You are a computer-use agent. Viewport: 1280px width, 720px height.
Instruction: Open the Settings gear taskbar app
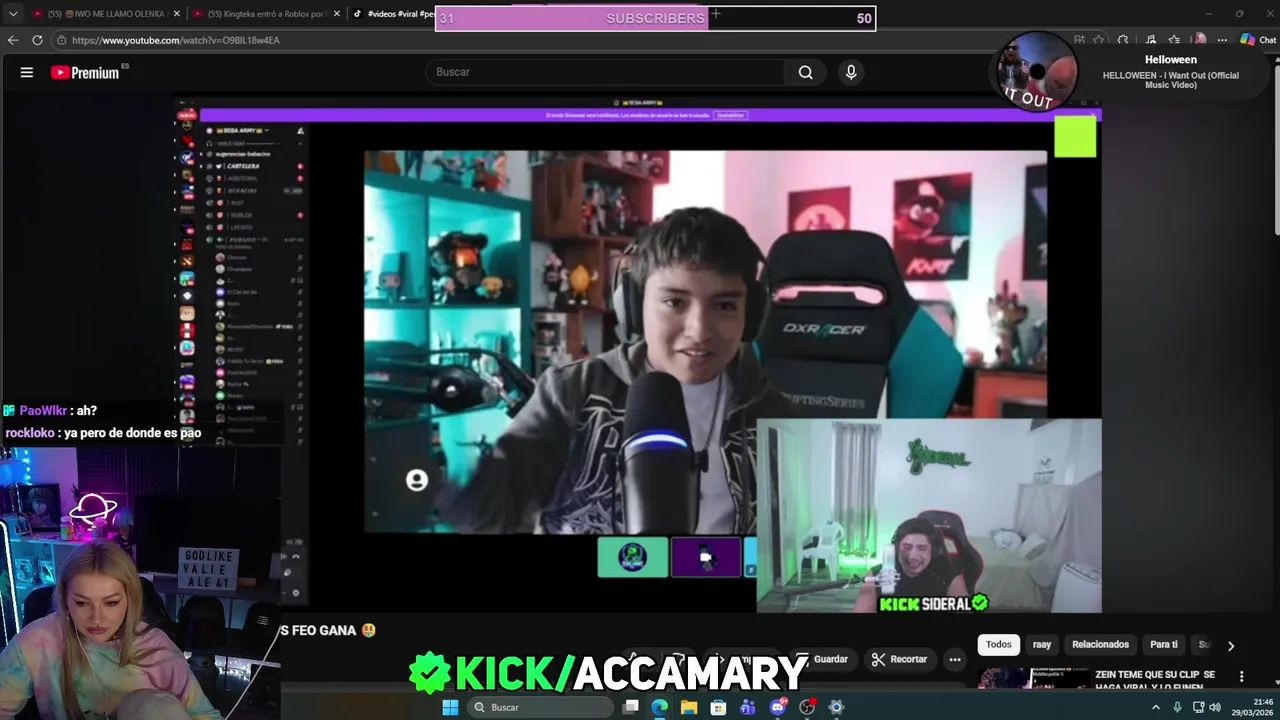[x=836, y=707]
